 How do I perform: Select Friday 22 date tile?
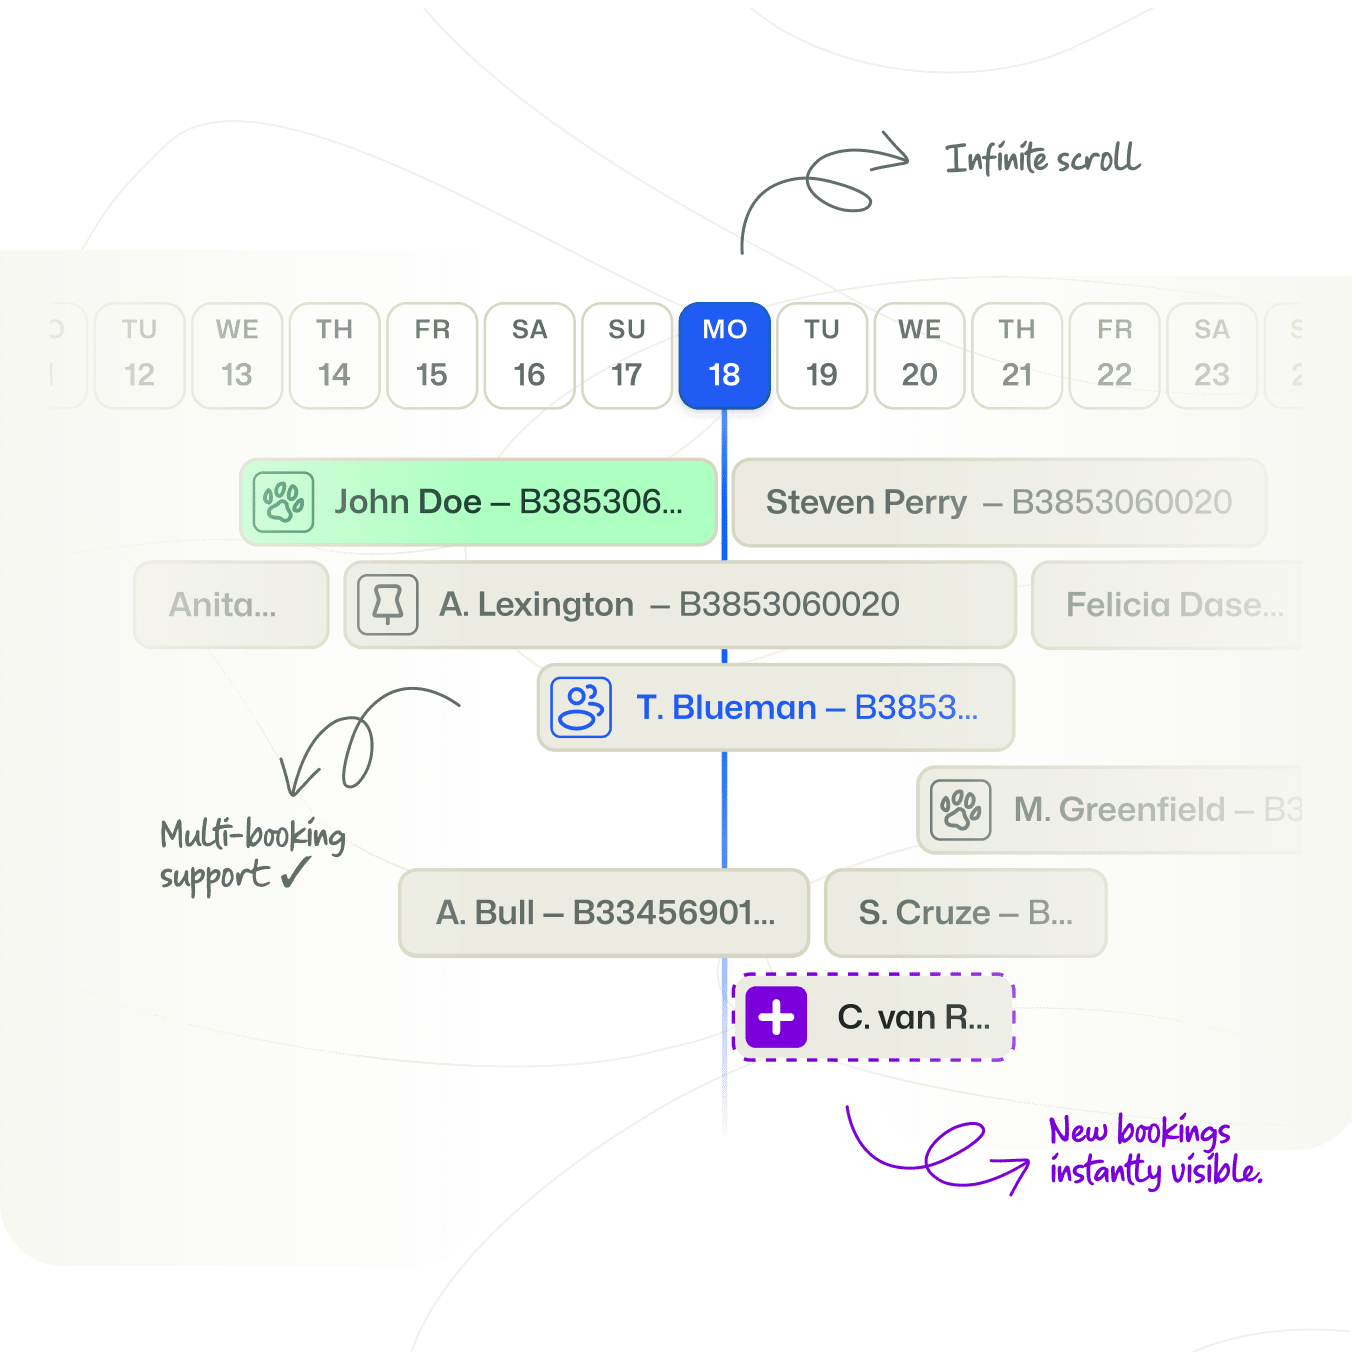[1115, 355]
